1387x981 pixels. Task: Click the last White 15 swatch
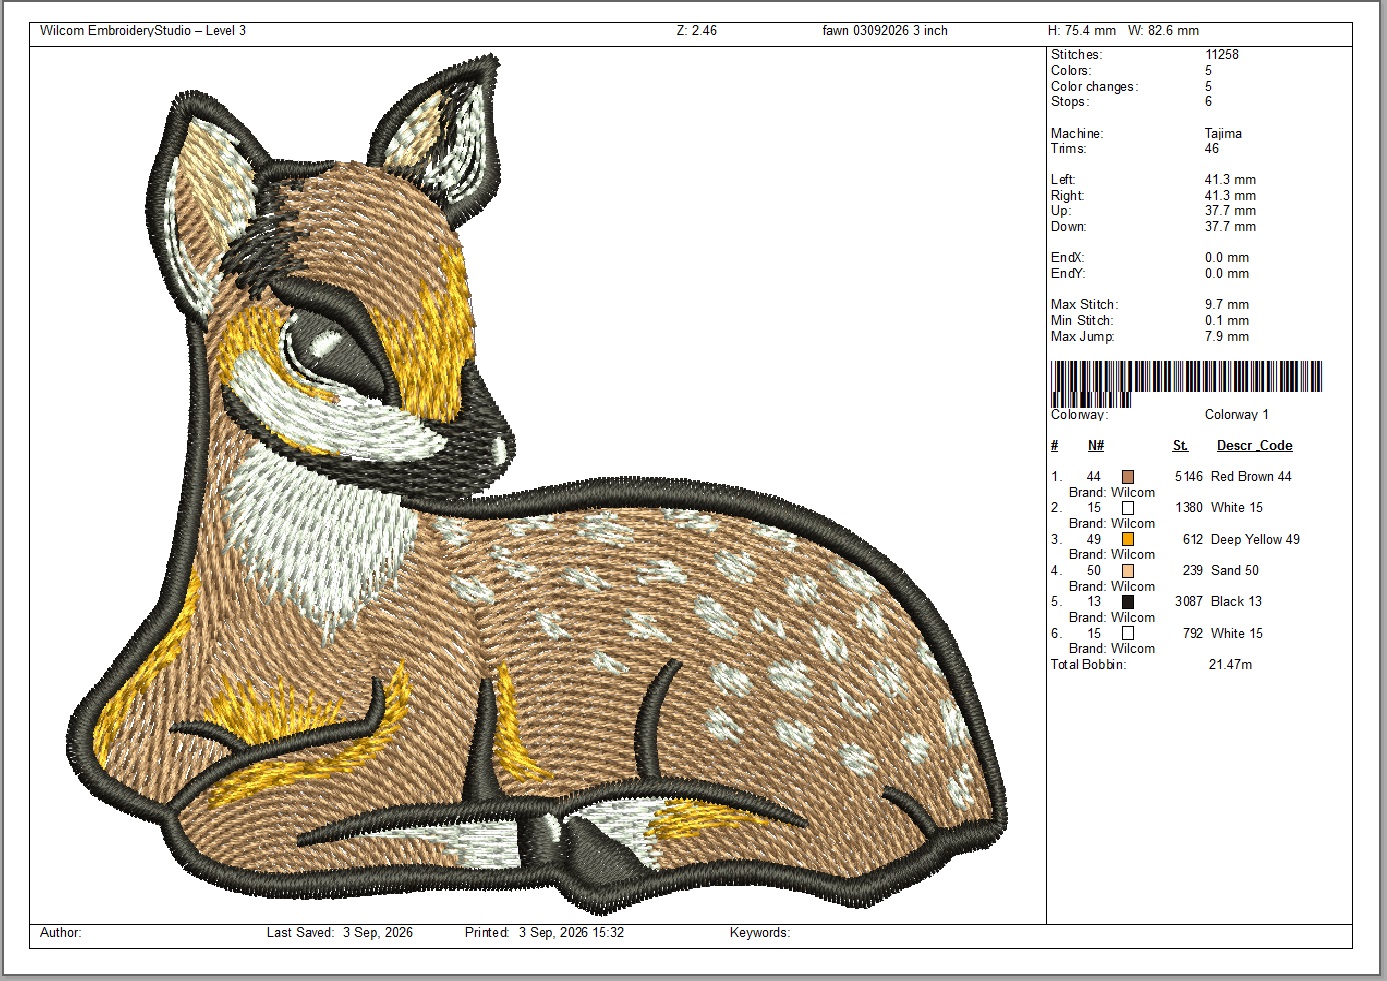pyautogui.click(x=1128, y=634)
